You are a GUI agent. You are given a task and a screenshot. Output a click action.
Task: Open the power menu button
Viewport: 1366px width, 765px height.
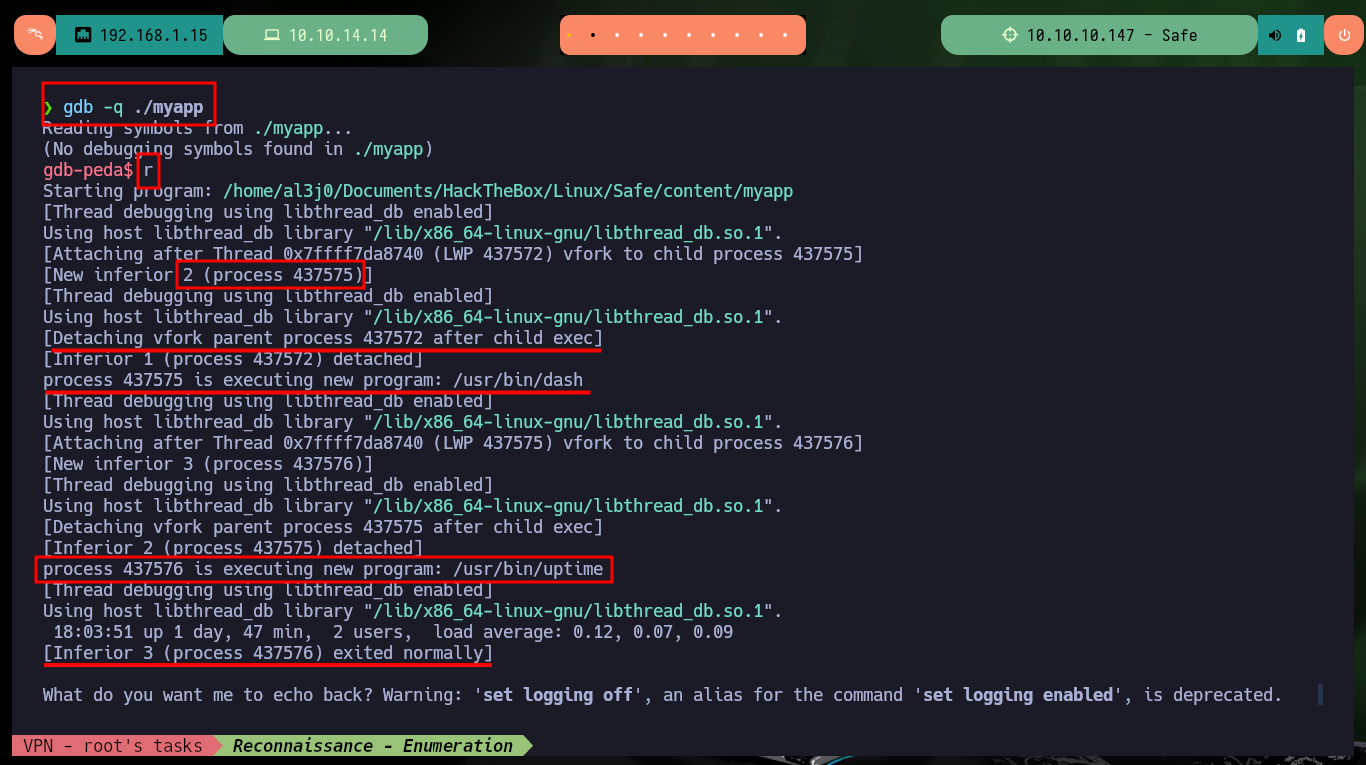point(1344,35)
